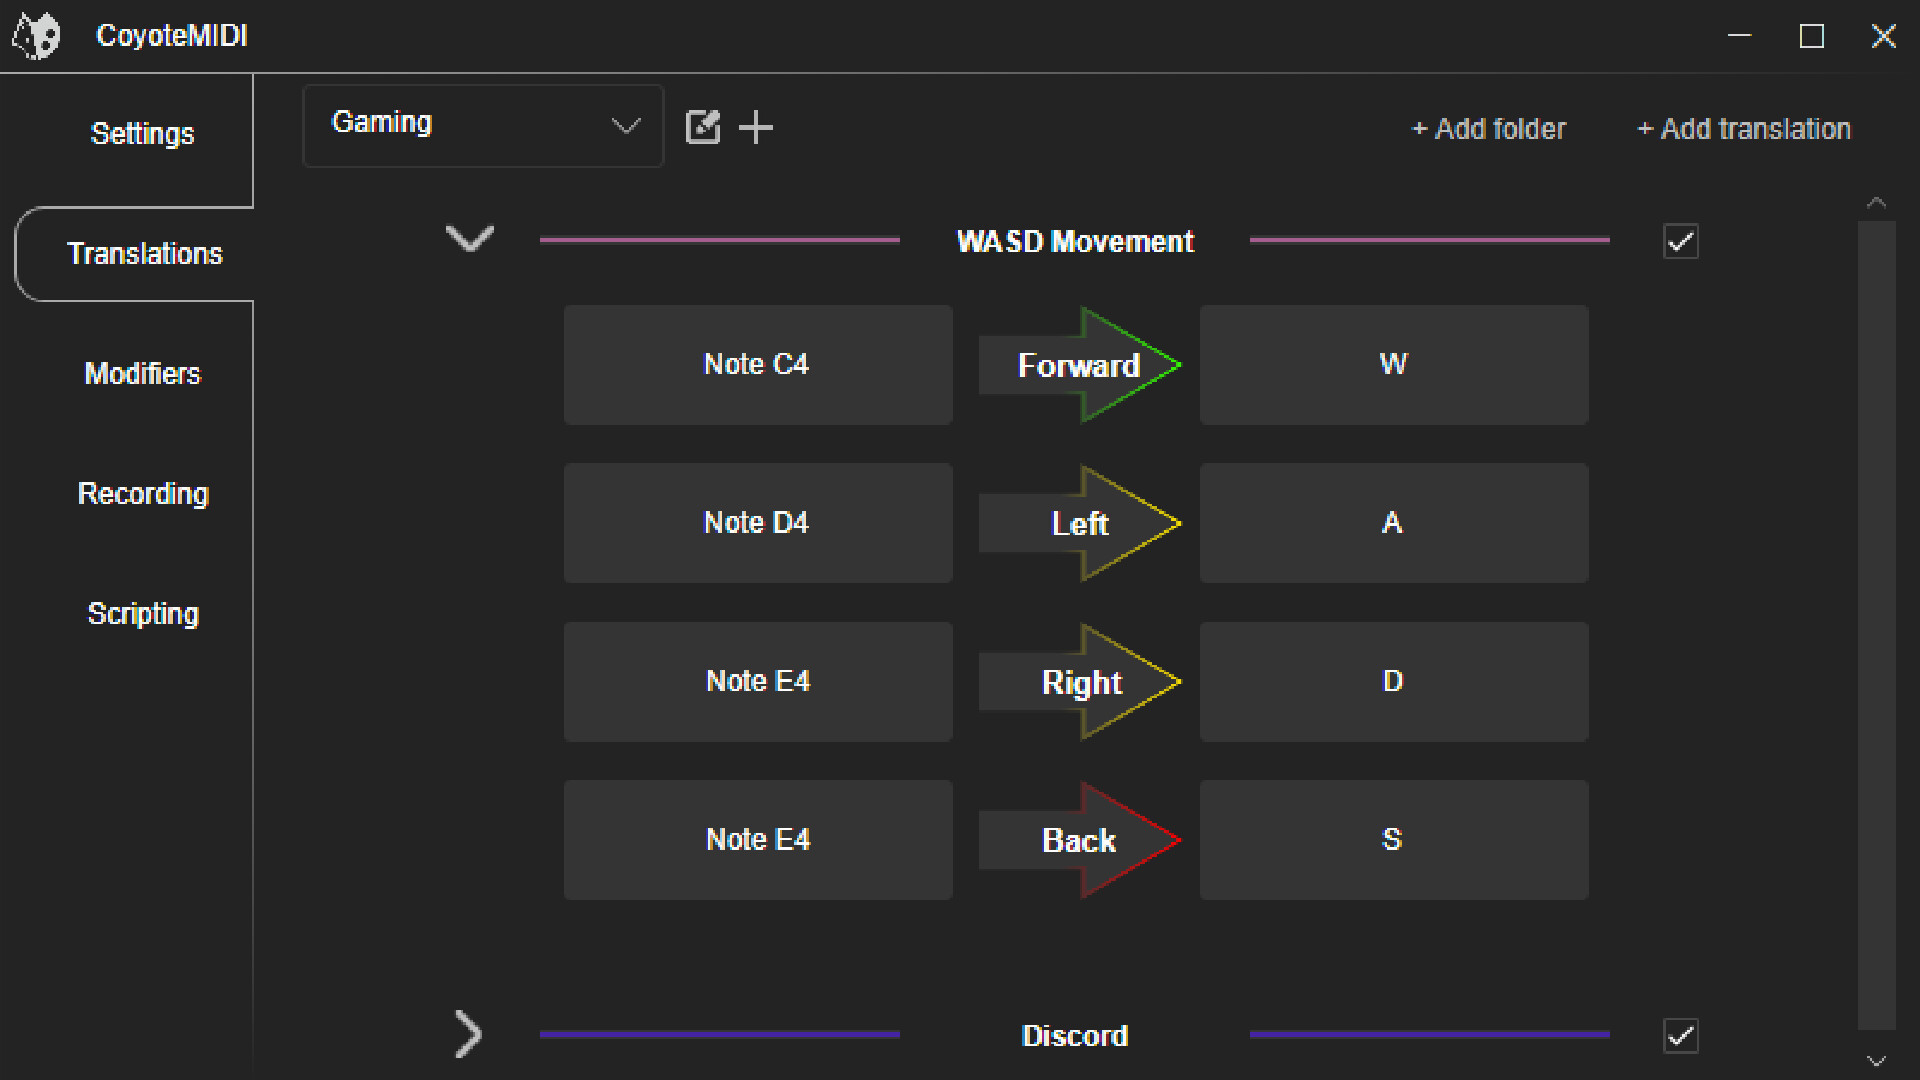Select the D output key box
1920x1080 pixels.
coord(1394,682)
